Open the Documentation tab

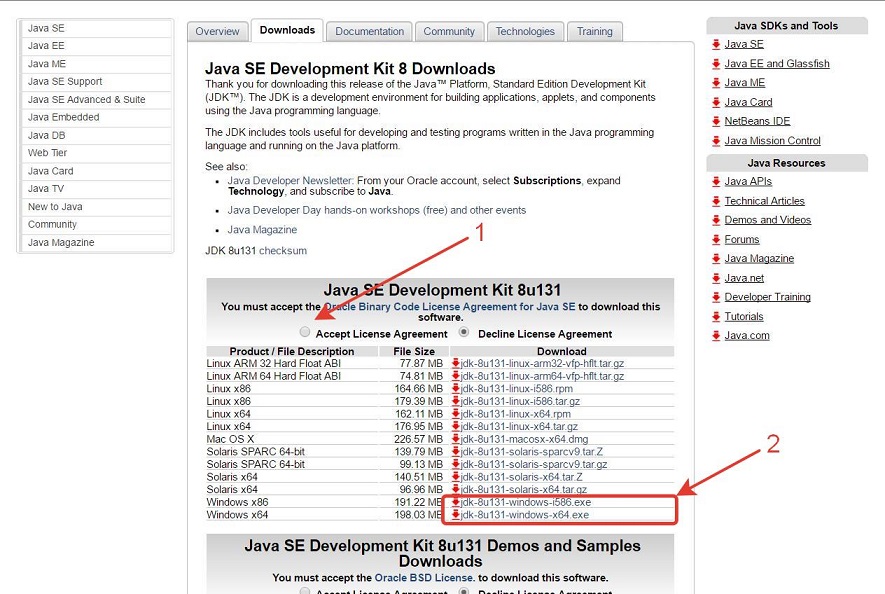pos(370,32)
